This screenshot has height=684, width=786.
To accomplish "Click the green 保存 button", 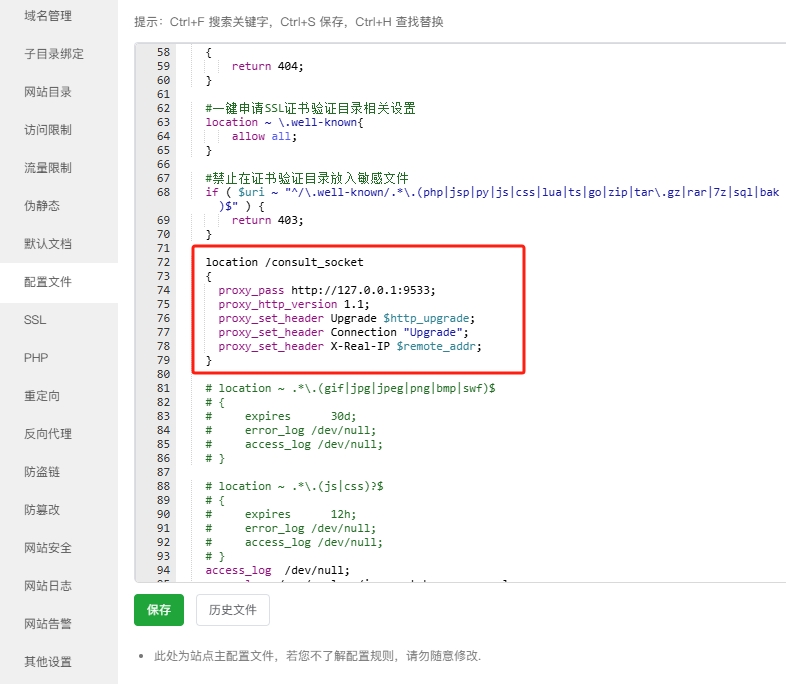I will pos(159,610).
